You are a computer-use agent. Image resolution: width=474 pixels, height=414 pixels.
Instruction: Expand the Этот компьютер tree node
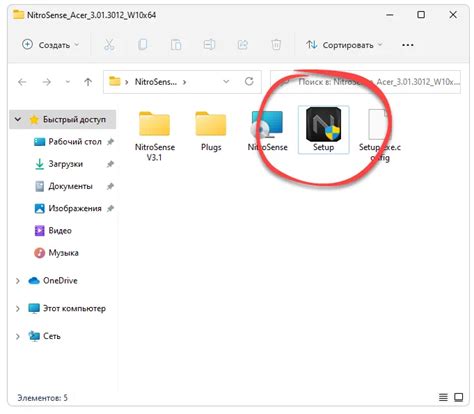pos(18,309)
